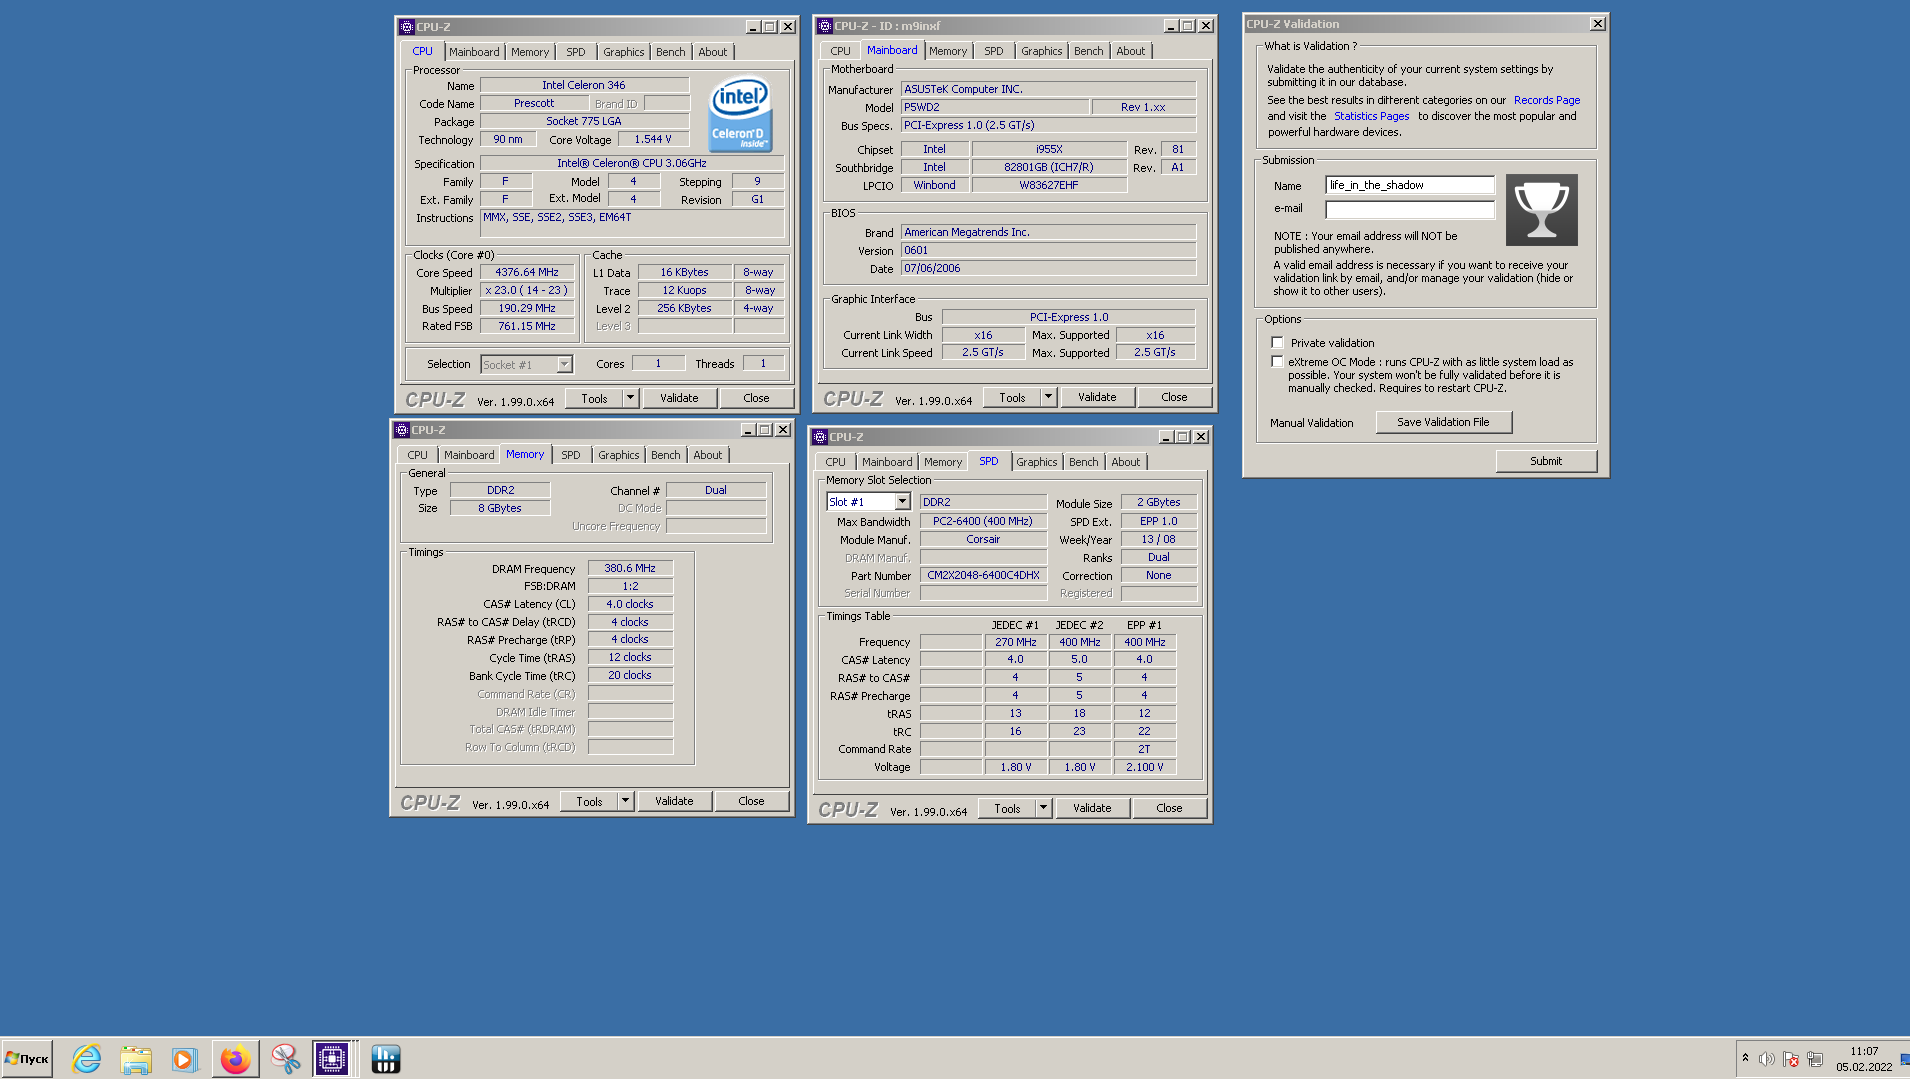Switch to Mainboard tab in CPU-tab window
Viewport: 1910px width, 1079px height.
[x=474, y=52]
